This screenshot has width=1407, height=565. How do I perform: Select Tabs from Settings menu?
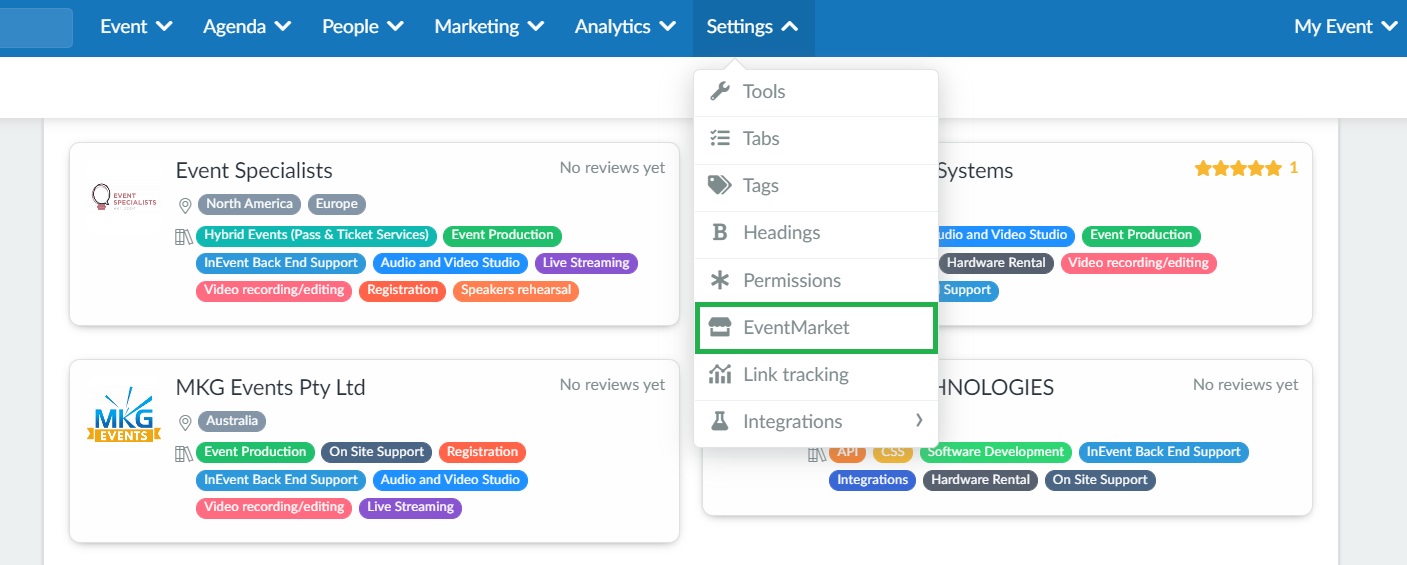(816, 139)
